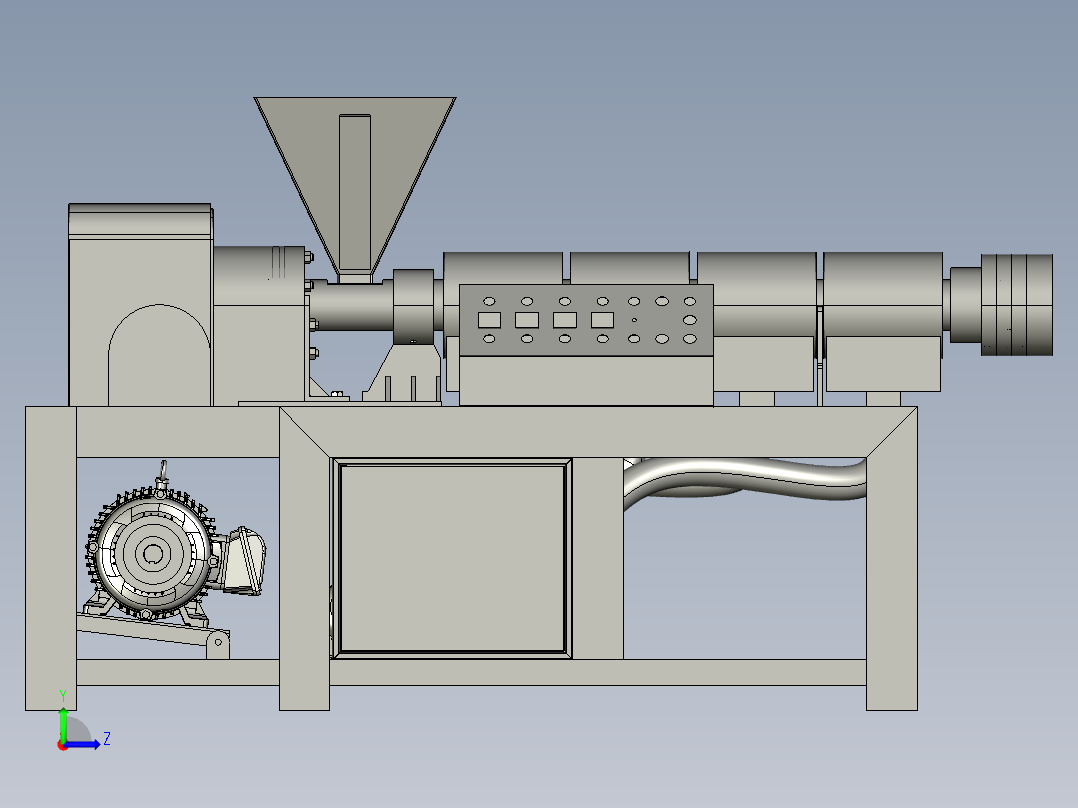This screenshot has width=1078, height=808.
Task: Select the large cabinet door in the frame
Action: (x=452, y=558)
